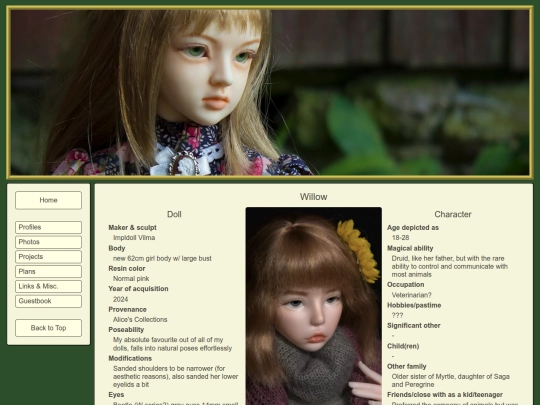540x405 pixels.
Task: Click the Modifications label
Action: [130, 359]
